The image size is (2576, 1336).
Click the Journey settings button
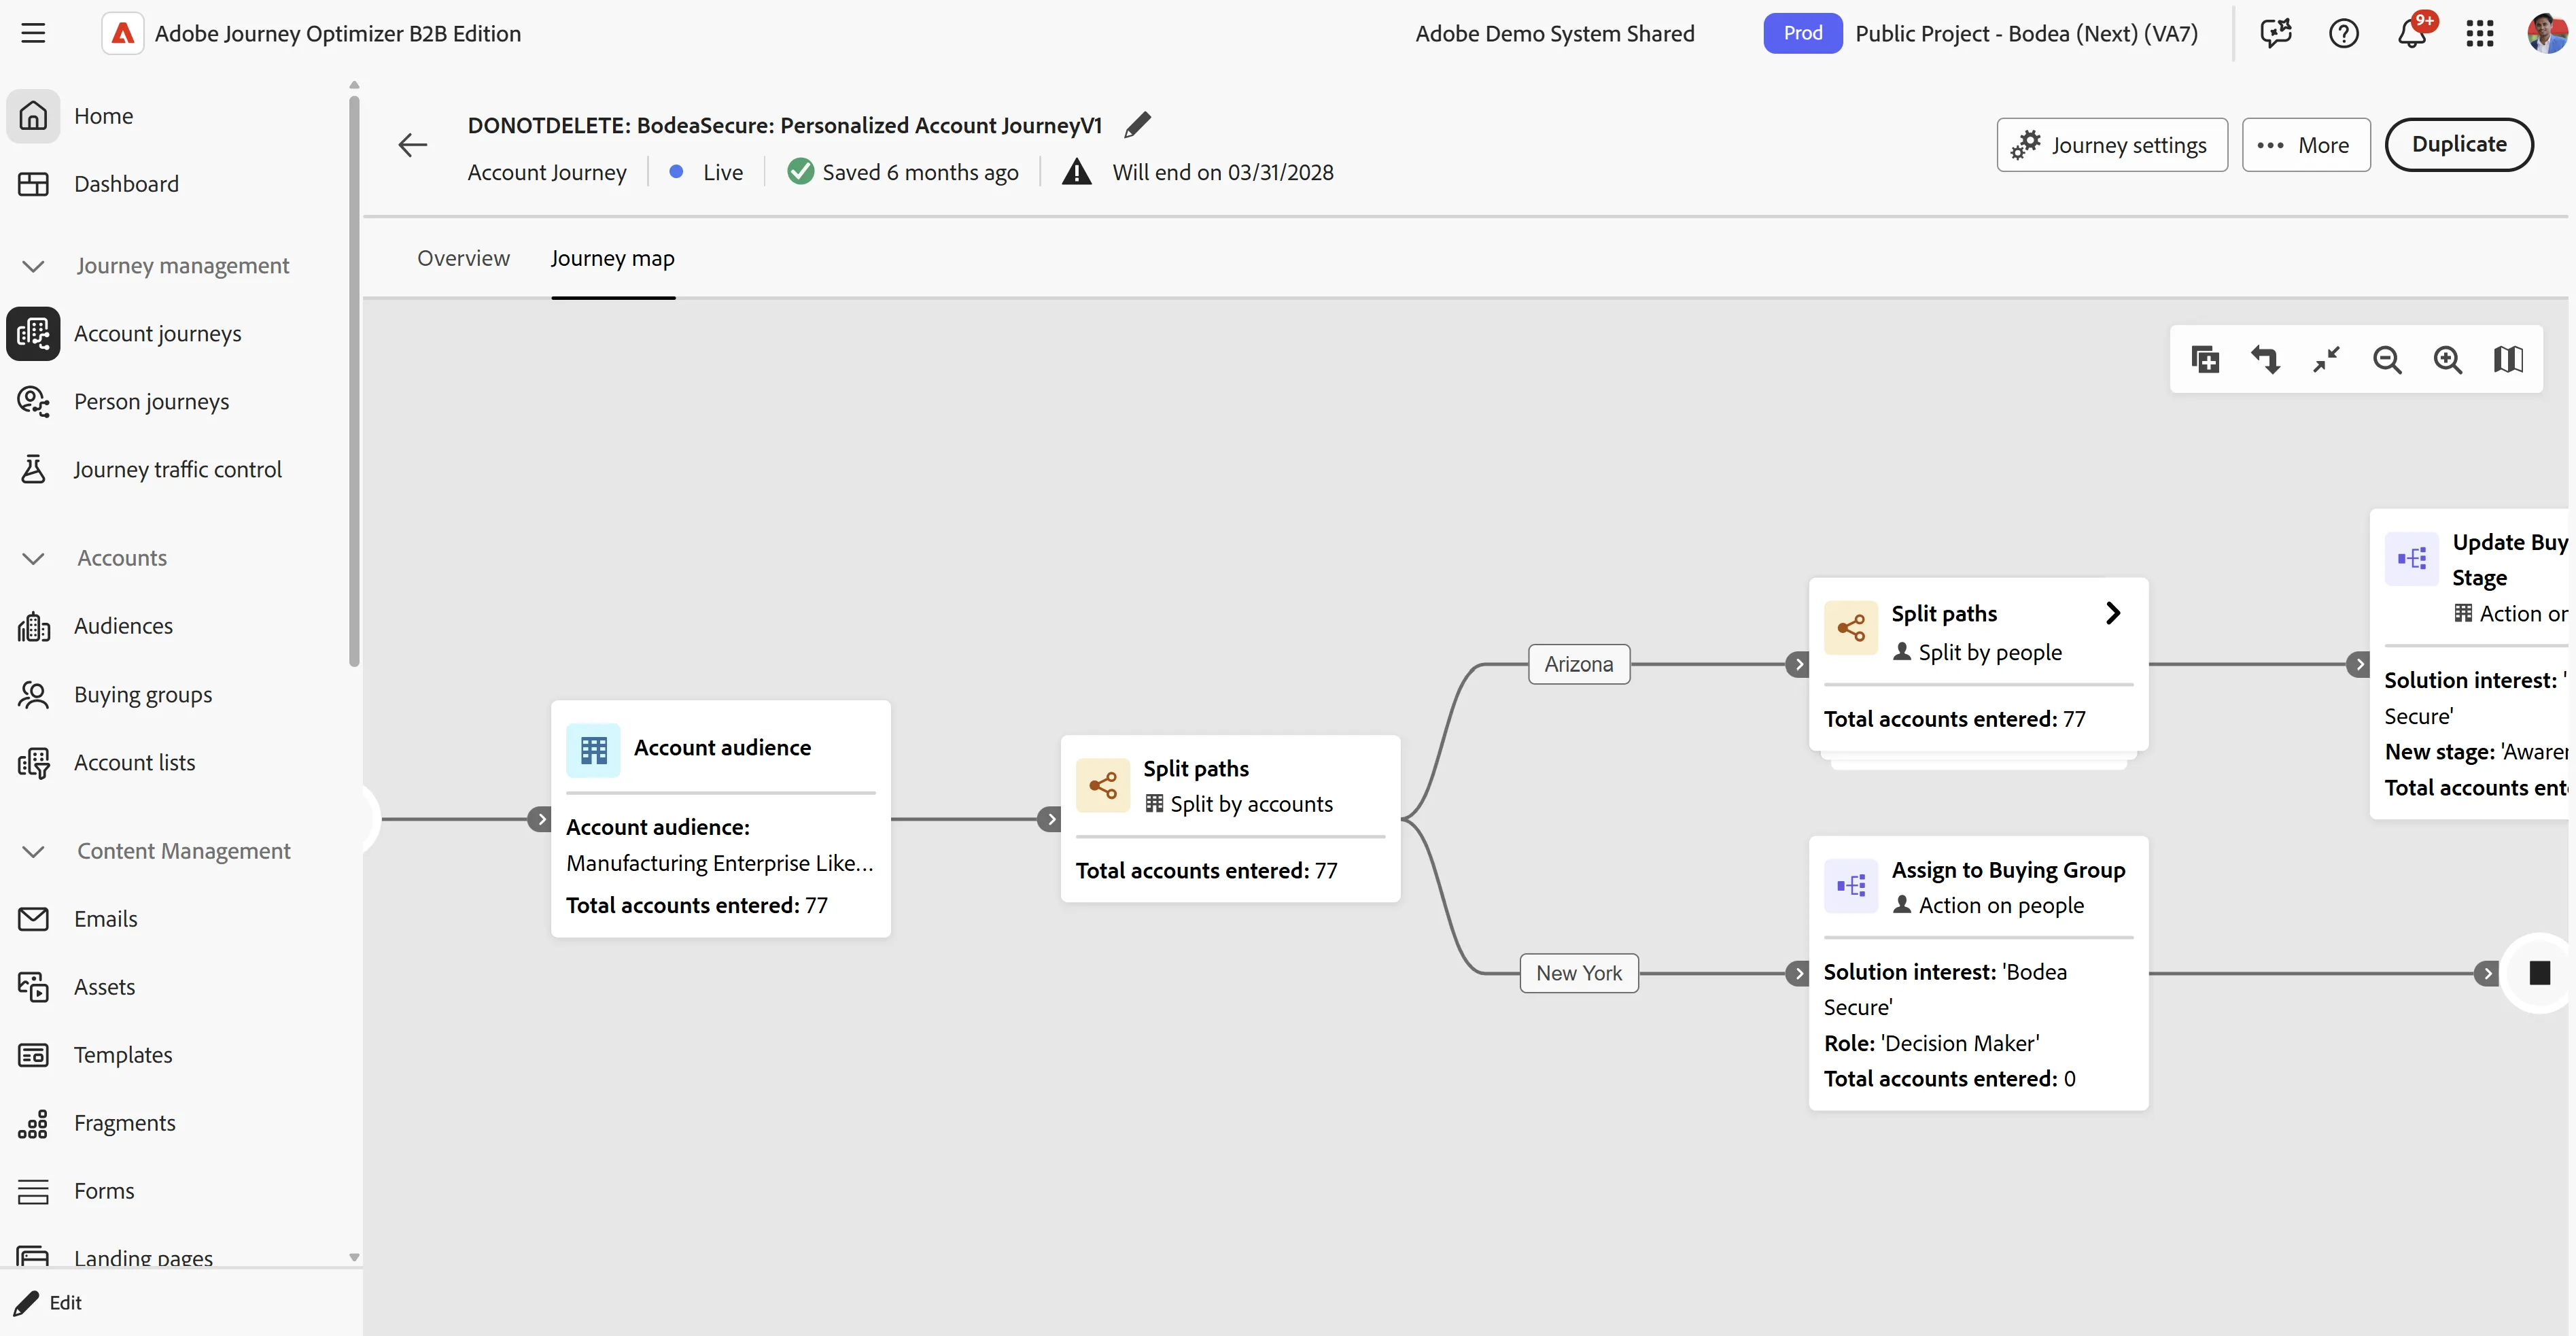pos(2111,145)
